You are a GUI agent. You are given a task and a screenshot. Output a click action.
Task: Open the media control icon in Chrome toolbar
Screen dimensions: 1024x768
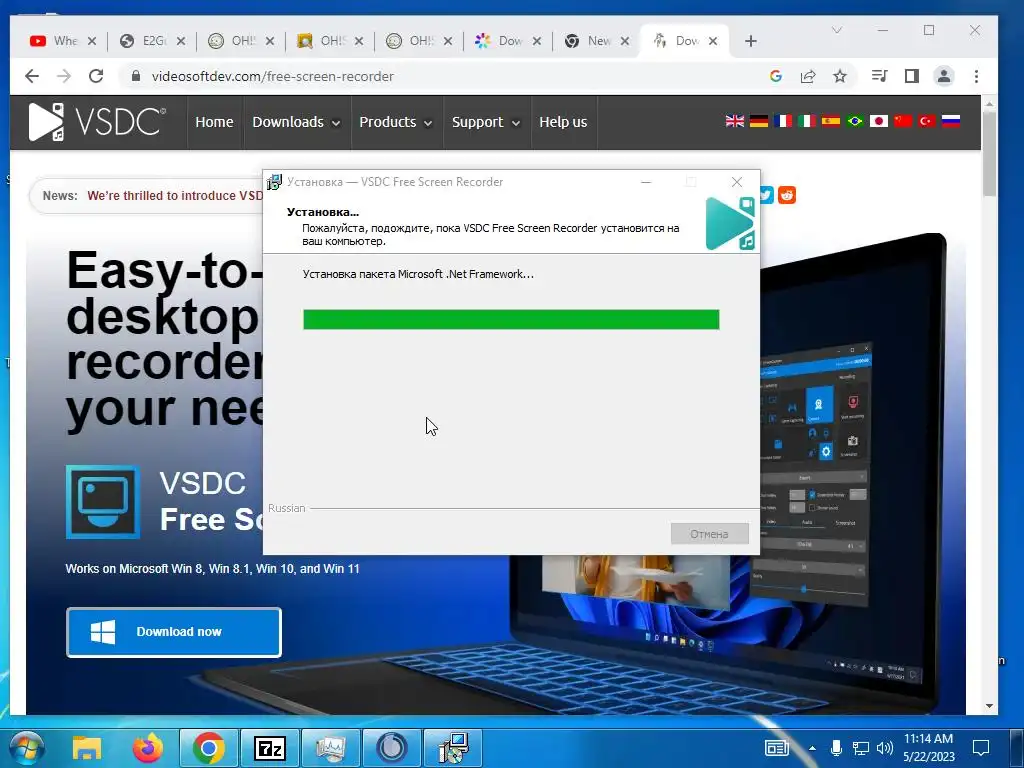(880, 76)
